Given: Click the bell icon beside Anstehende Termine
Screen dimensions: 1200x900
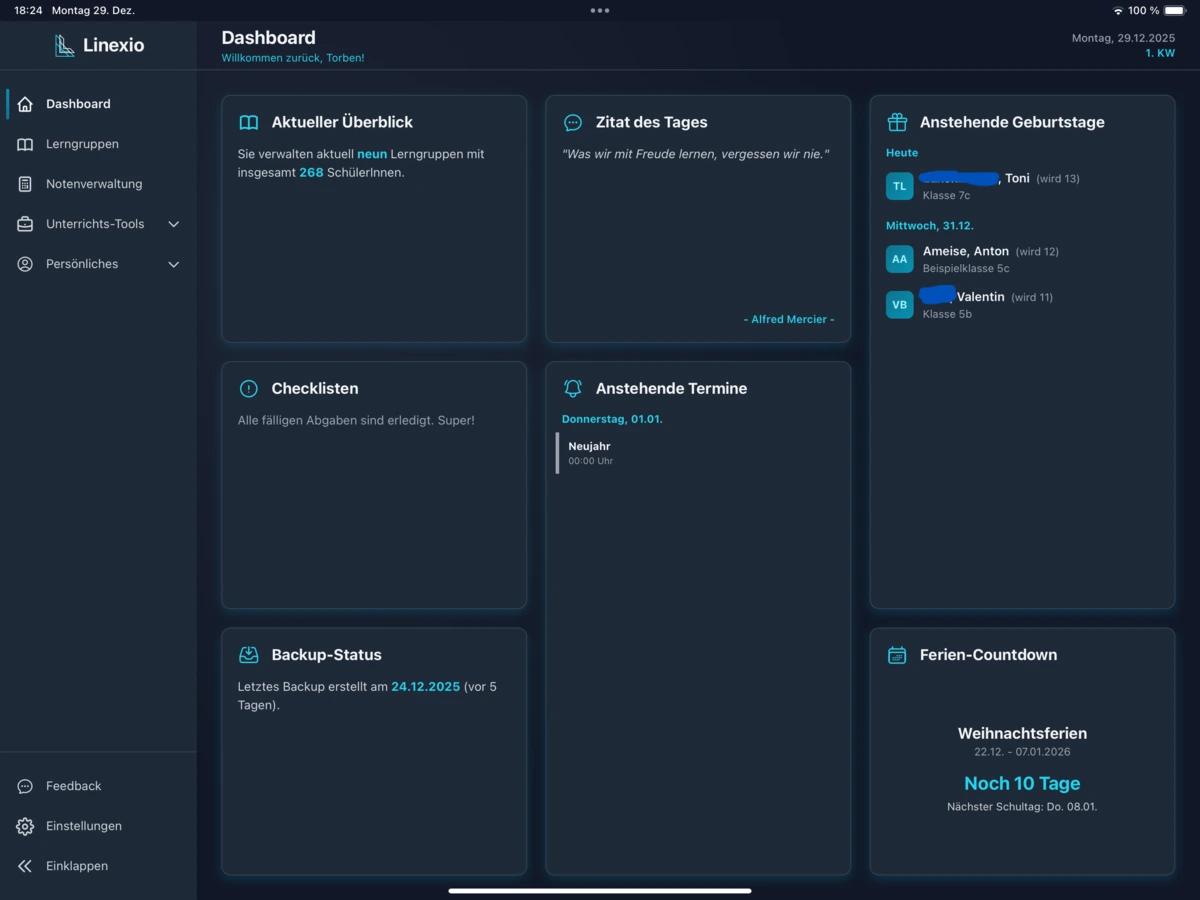Looking at the screenshot, I should pos(573,388).
